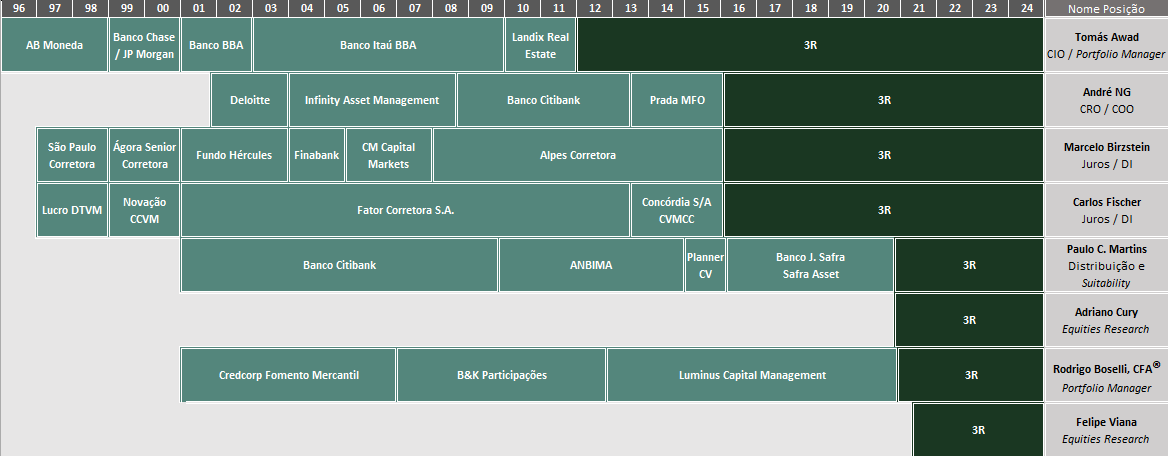Select the year 12 header cell
Image resolution: width=1168 pixels, height=456 pixels.
(594, 9)
